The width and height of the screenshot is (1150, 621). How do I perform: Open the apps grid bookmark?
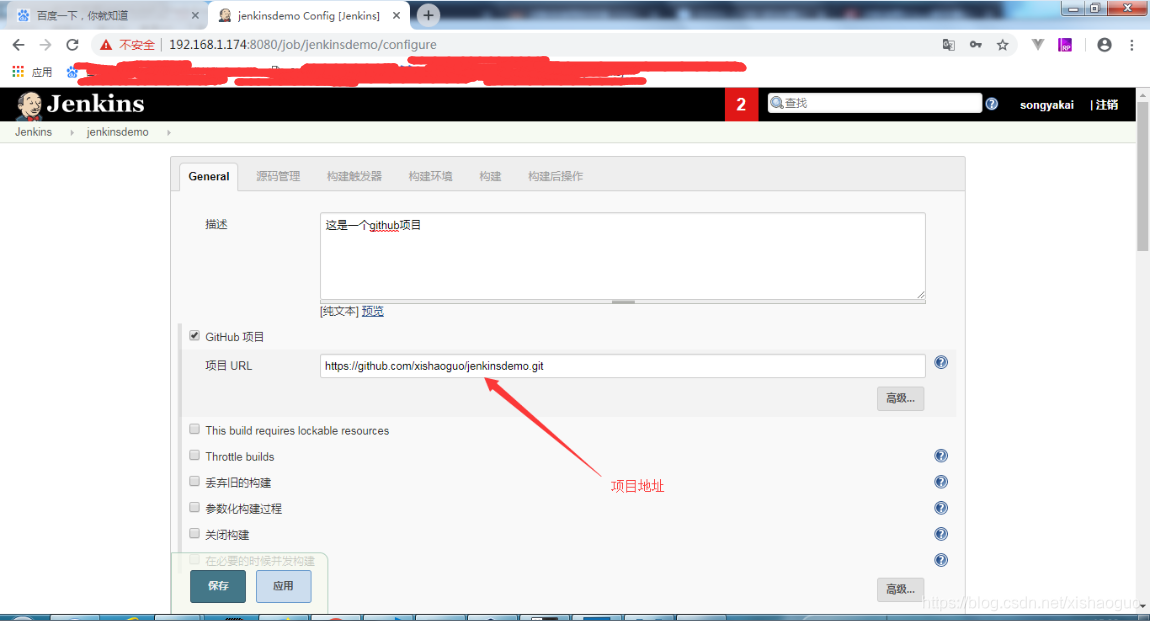(18, 71)
